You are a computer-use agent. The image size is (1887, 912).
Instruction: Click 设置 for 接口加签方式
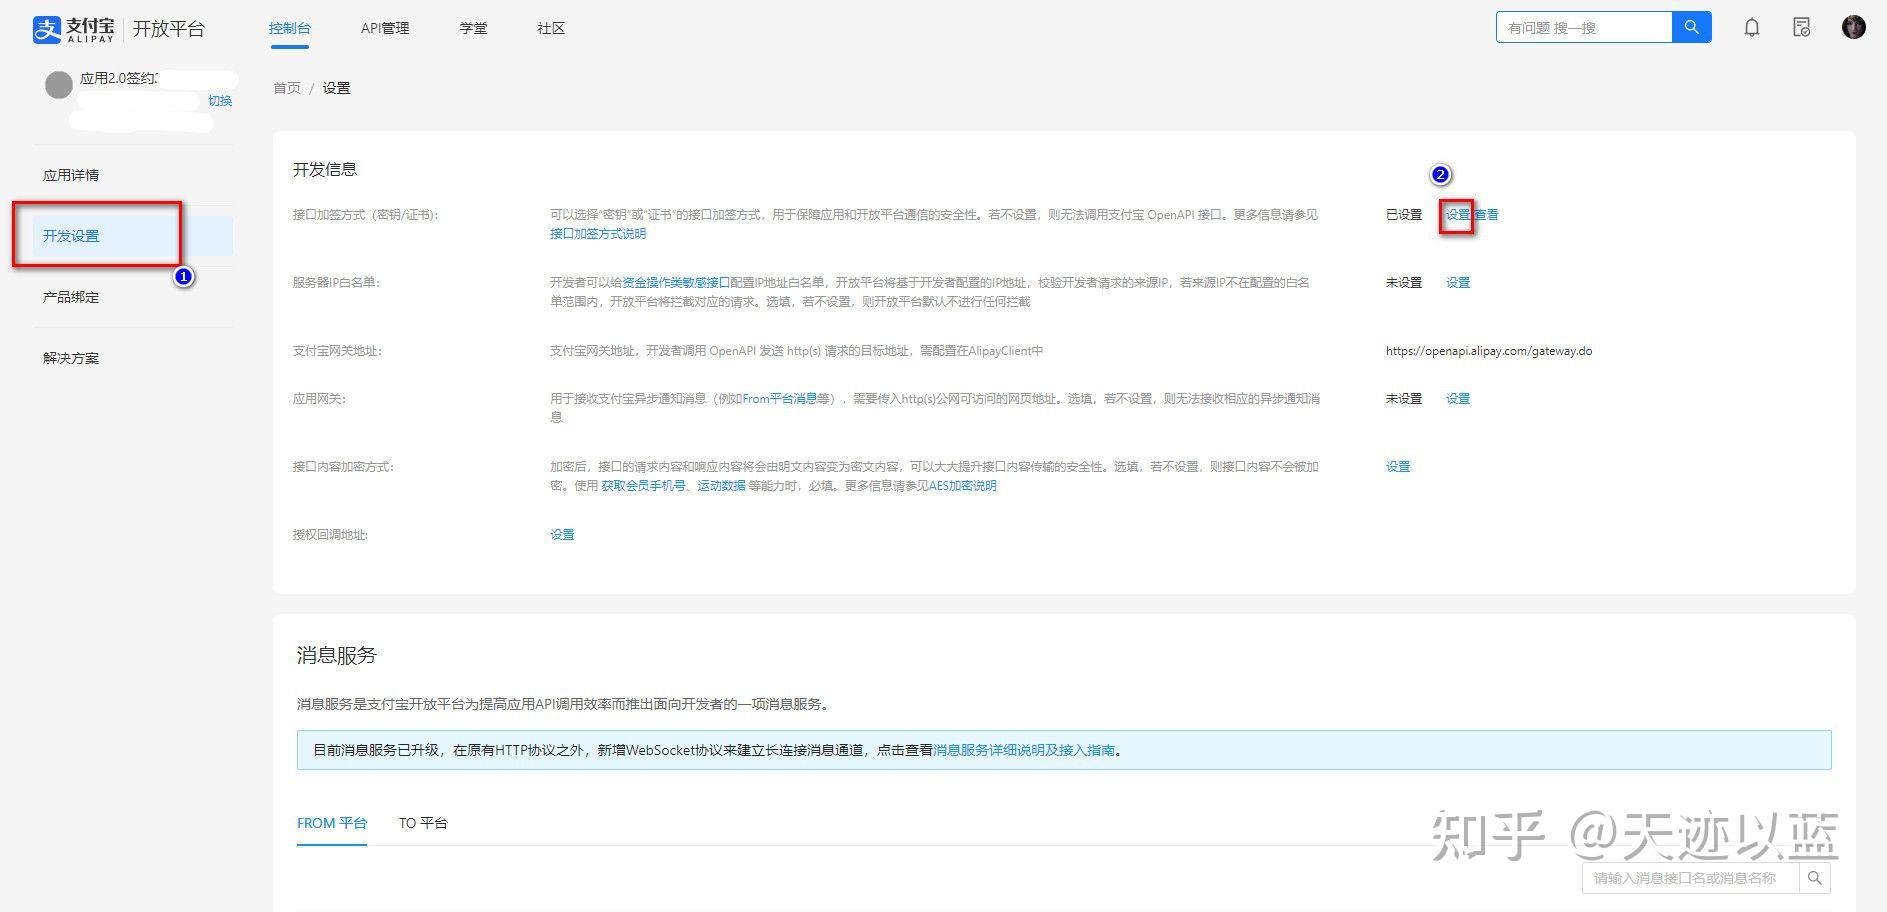1458,214
